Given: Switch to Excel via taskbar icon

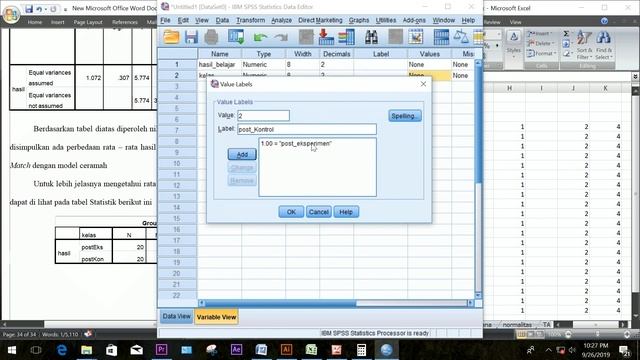Looking at the screenshot, I should (311, 350).
